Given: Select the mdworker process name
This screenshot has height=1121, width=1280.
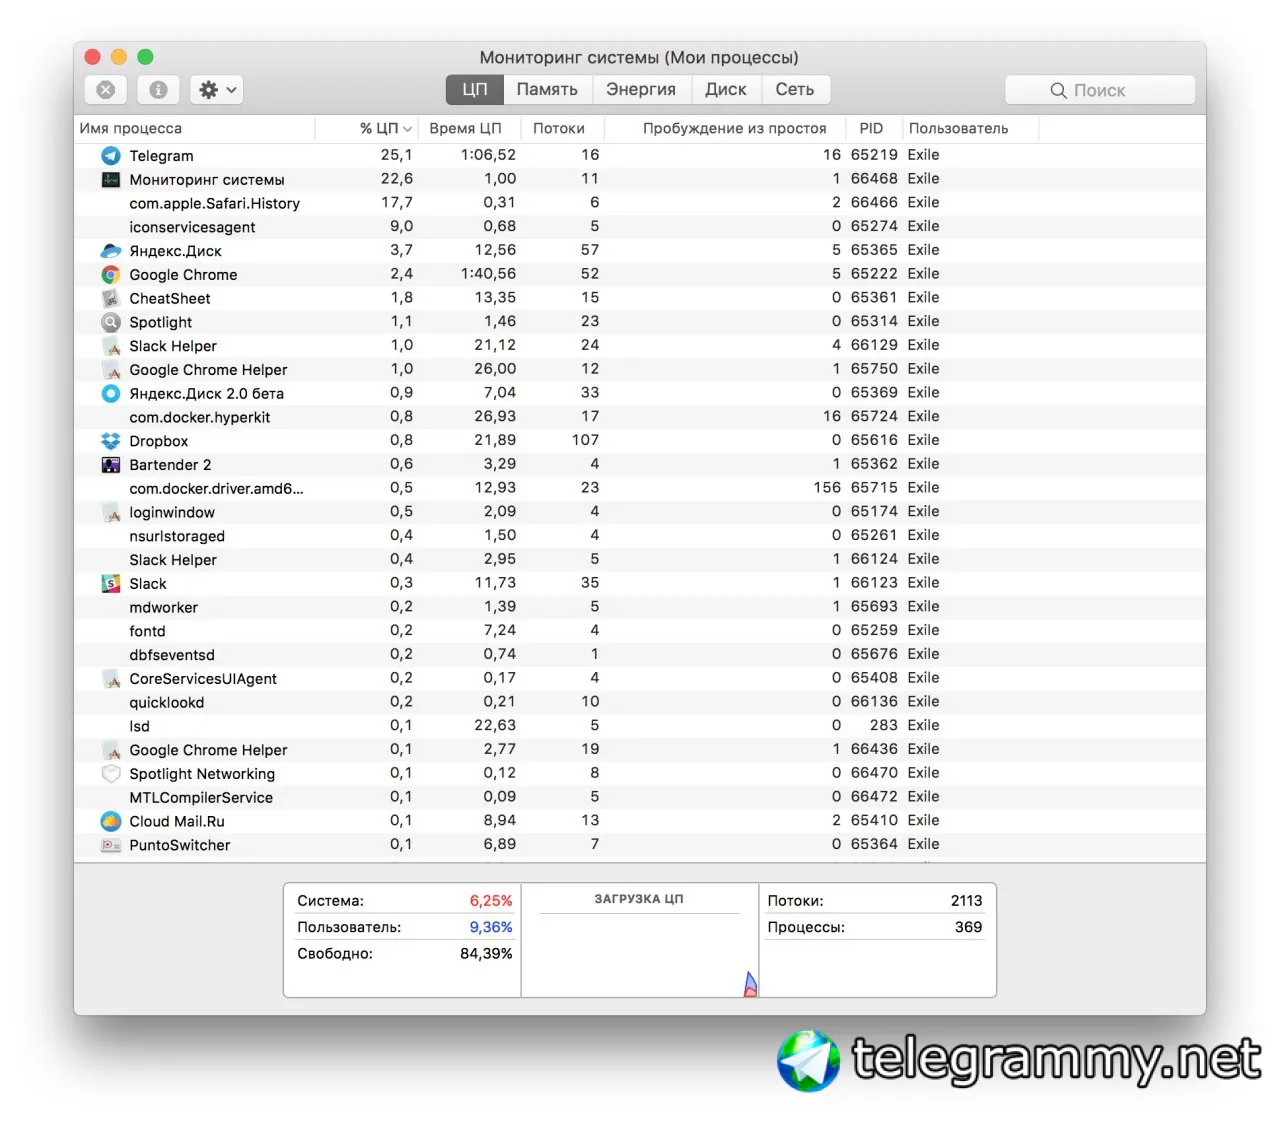Looking at the screenshot, I should pos(164,608).
